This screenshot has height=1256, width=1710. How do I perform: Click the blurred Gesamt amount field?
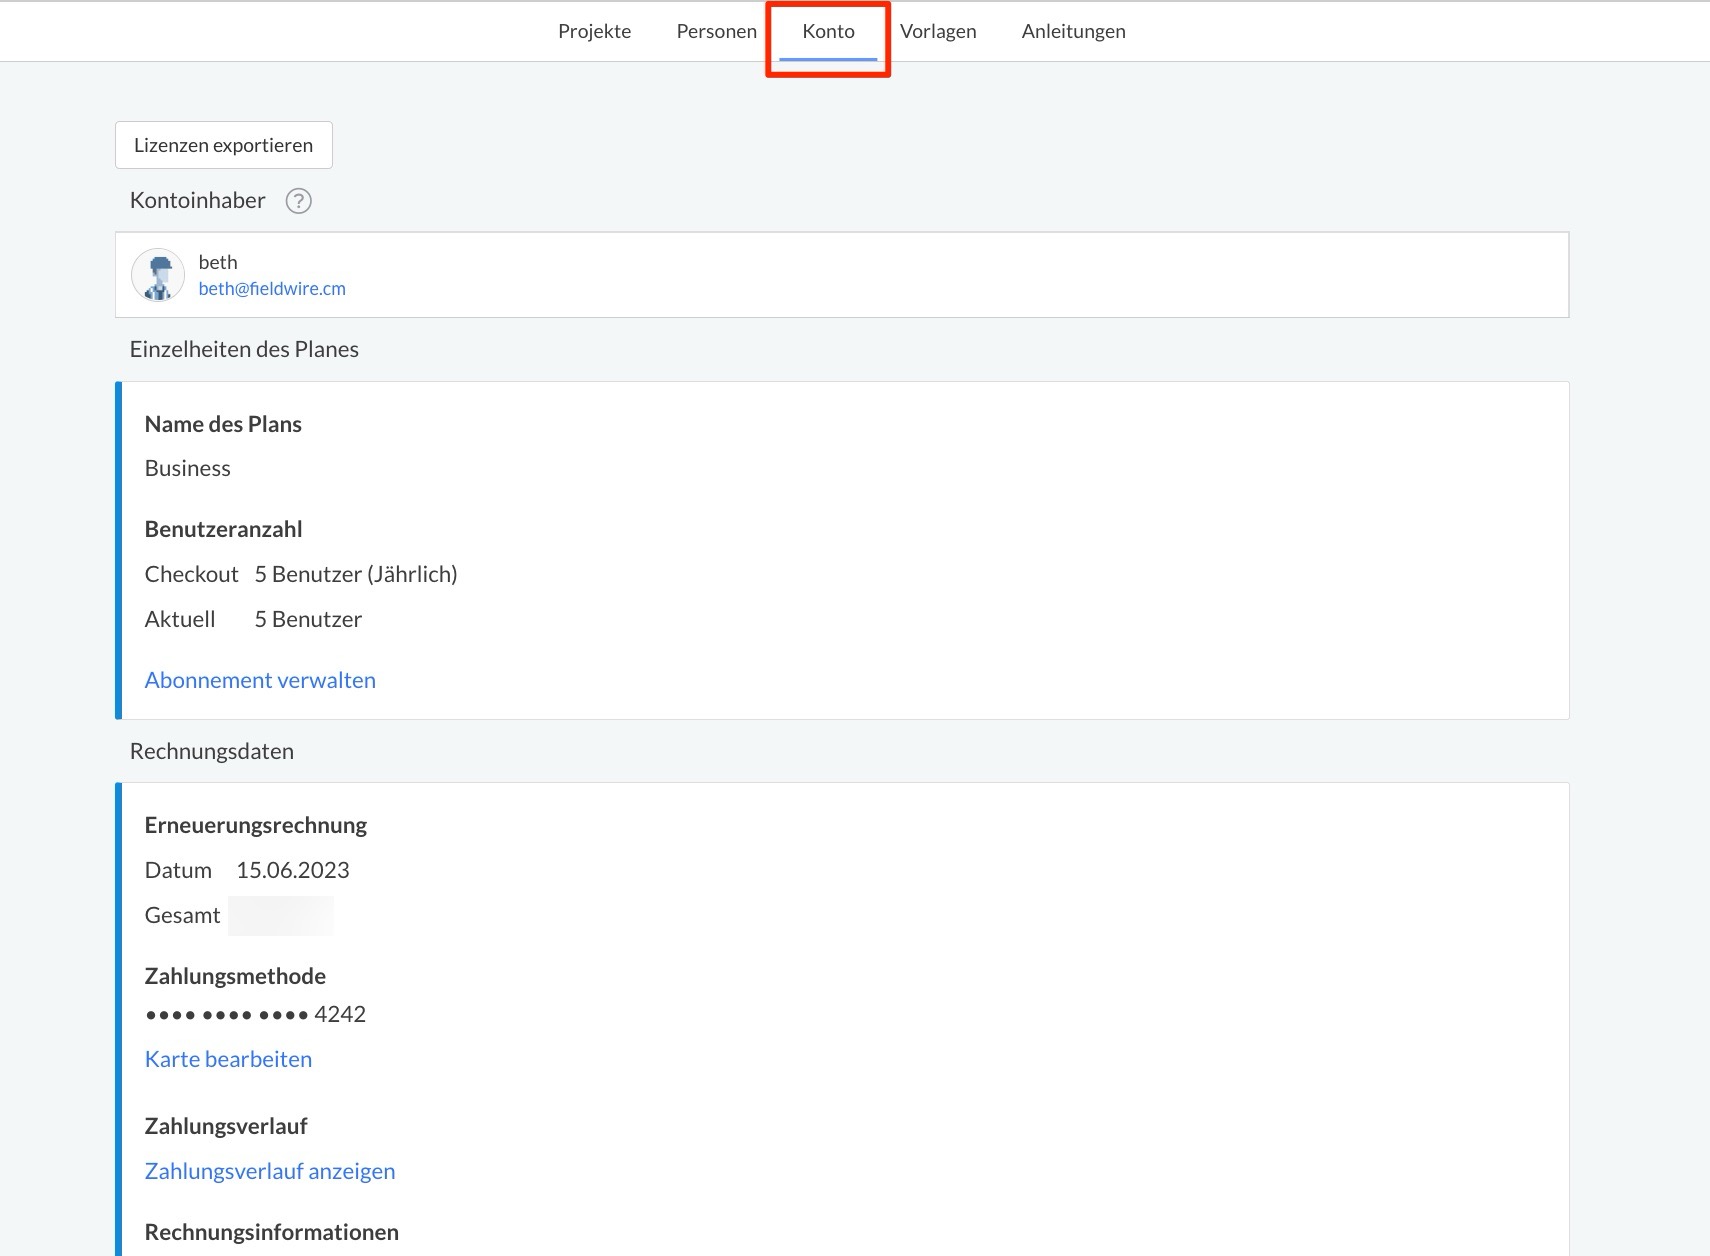pos(280,915)
